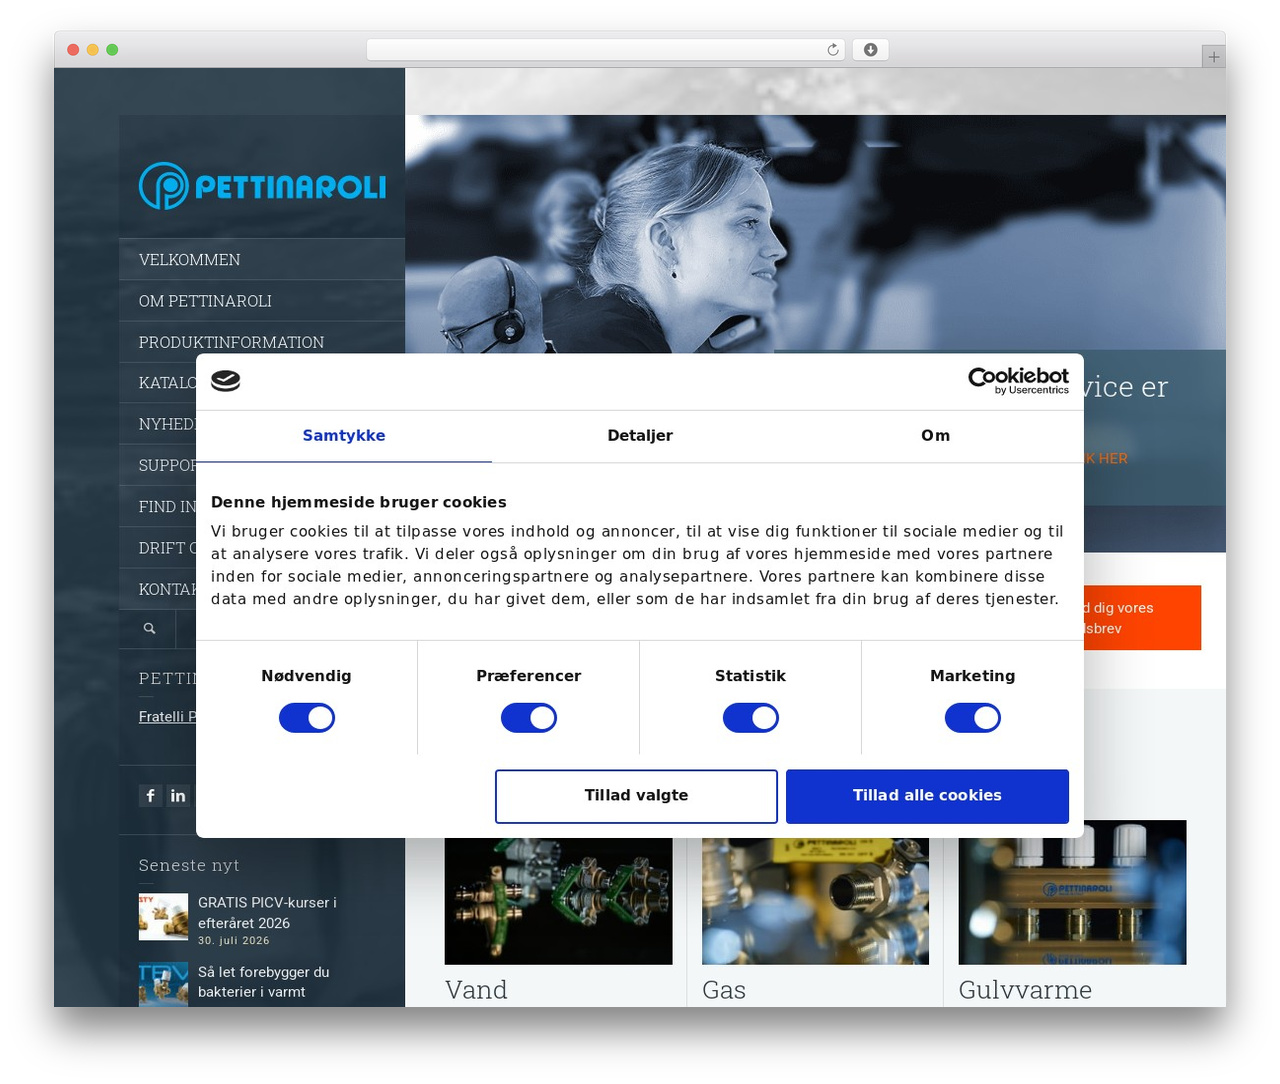Click the Pettinaroli logo
This screenshot has height=1084, width=1280.
click(262, 186)
